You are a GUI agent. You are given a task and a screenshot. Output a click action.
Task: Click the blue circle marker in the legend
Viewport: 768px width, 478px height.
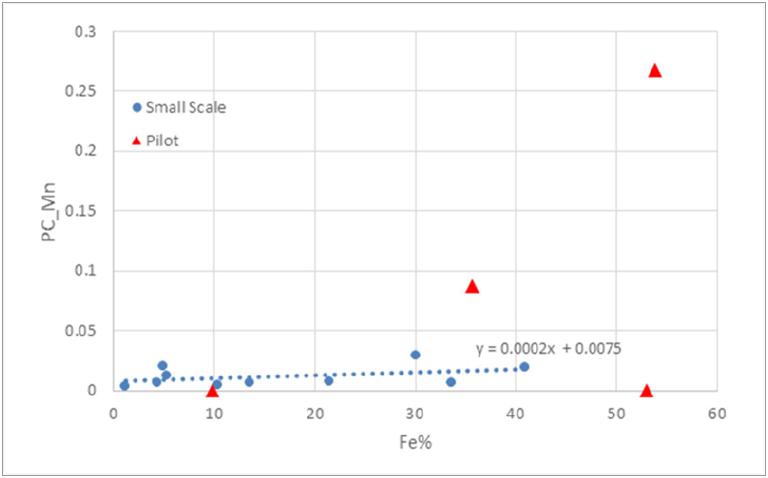pyautogui.click(x=138, y=107)
